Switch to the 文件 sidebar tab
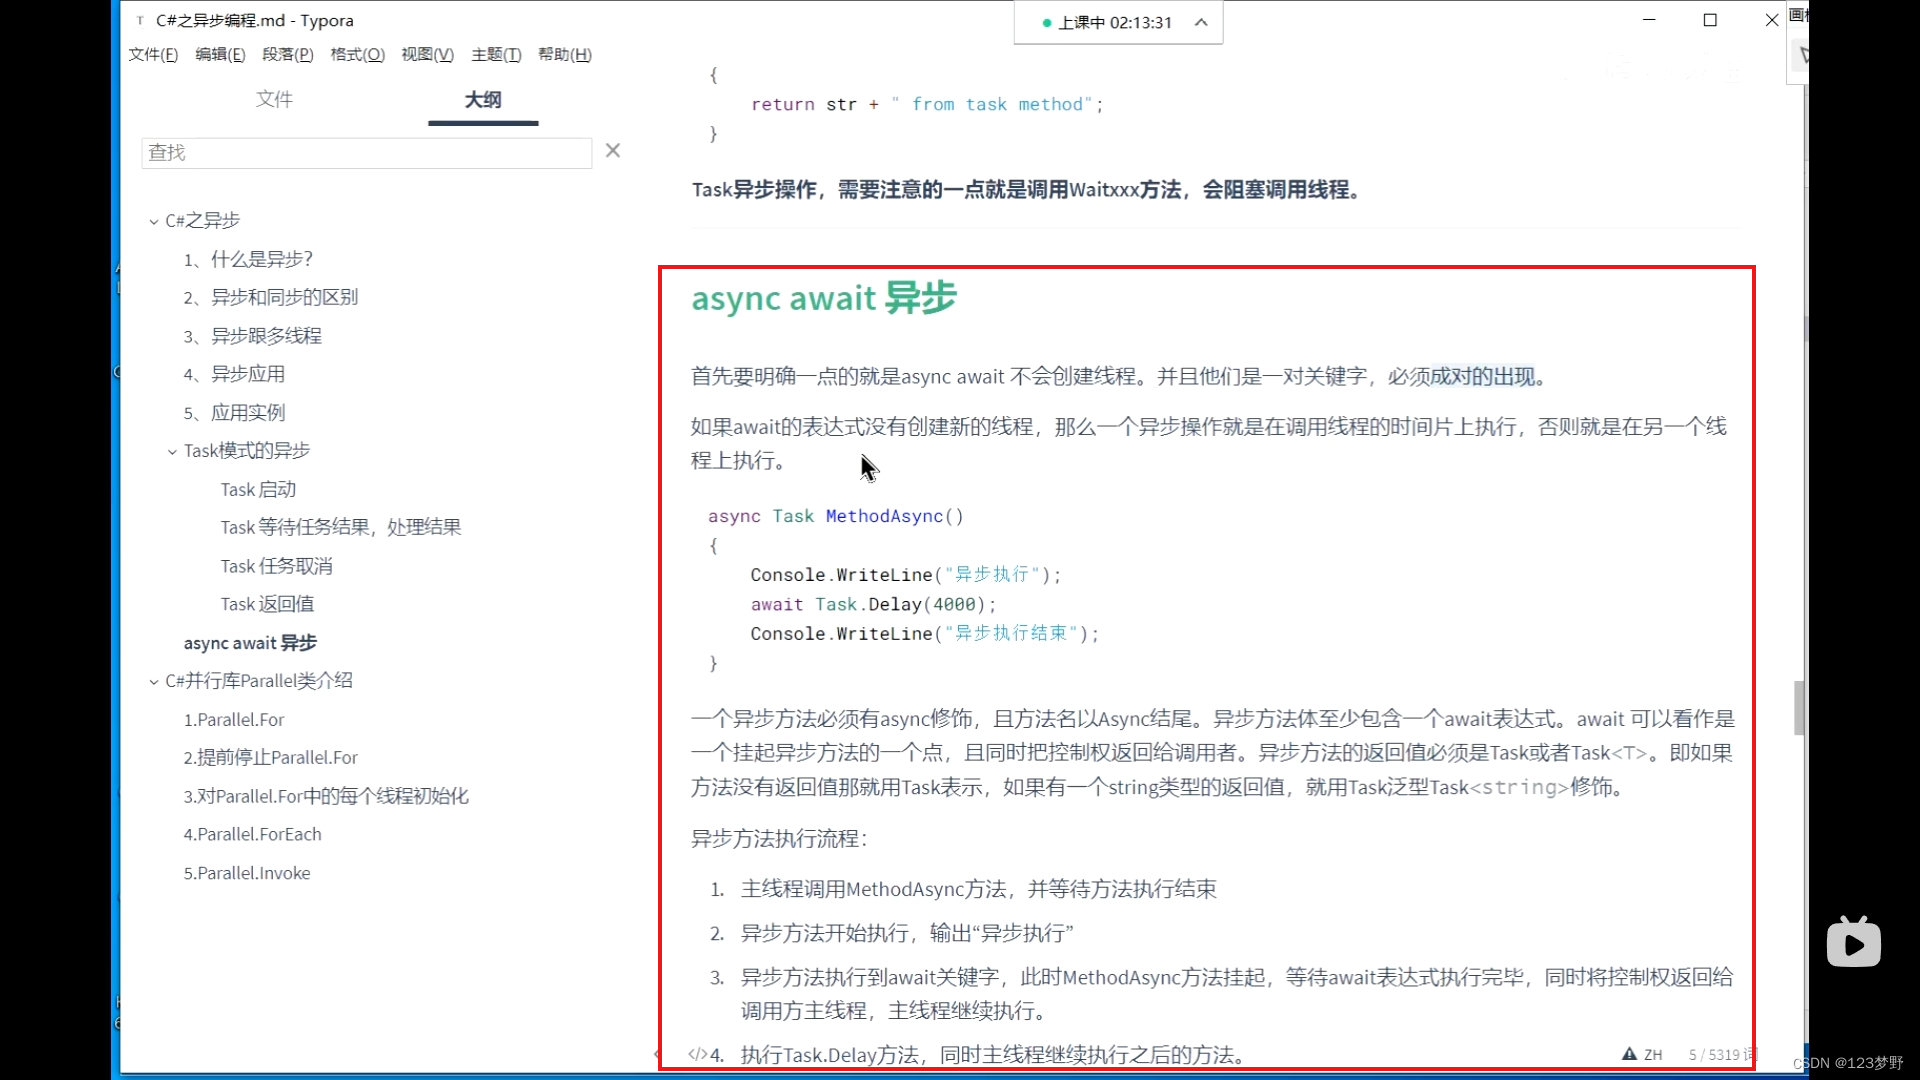The height and width of the screenshot is (1080, 1920). coord(275,99)
